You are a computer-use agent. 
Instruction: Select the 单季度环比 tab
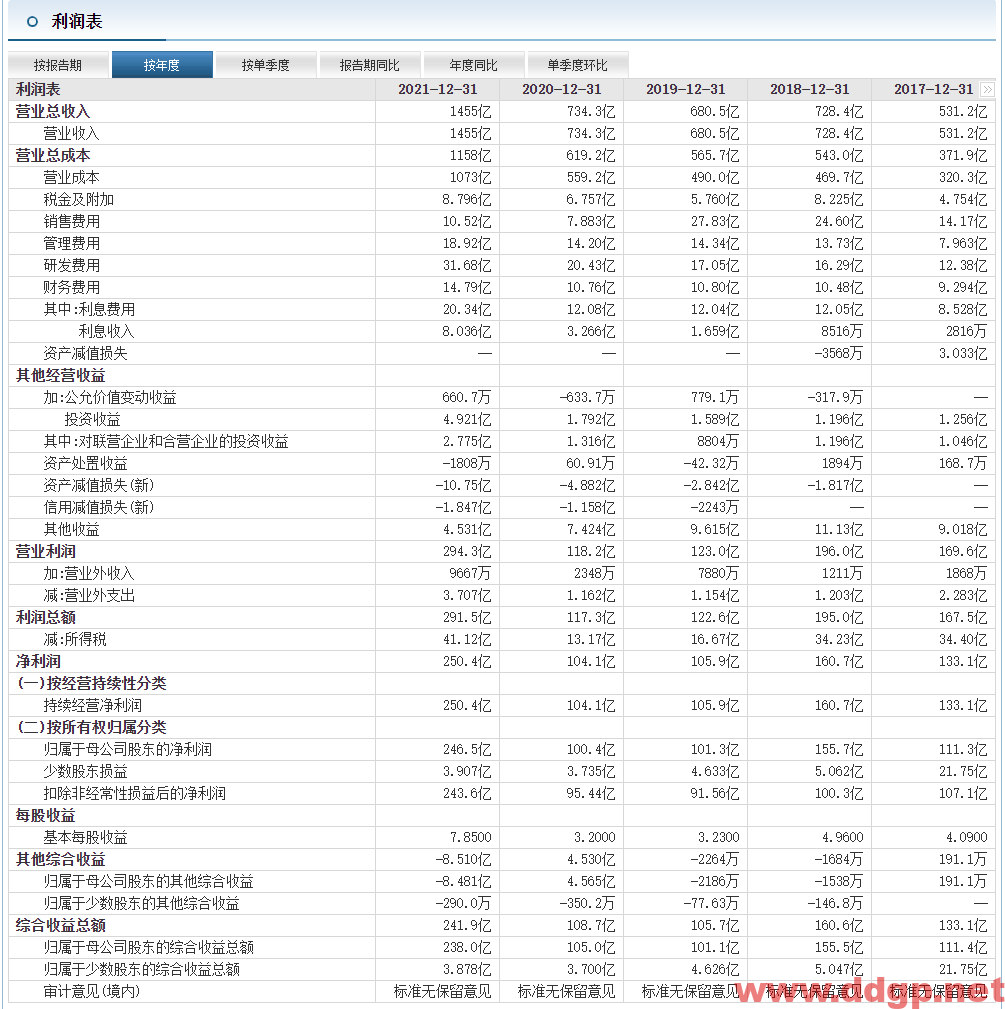coord(578,65)
